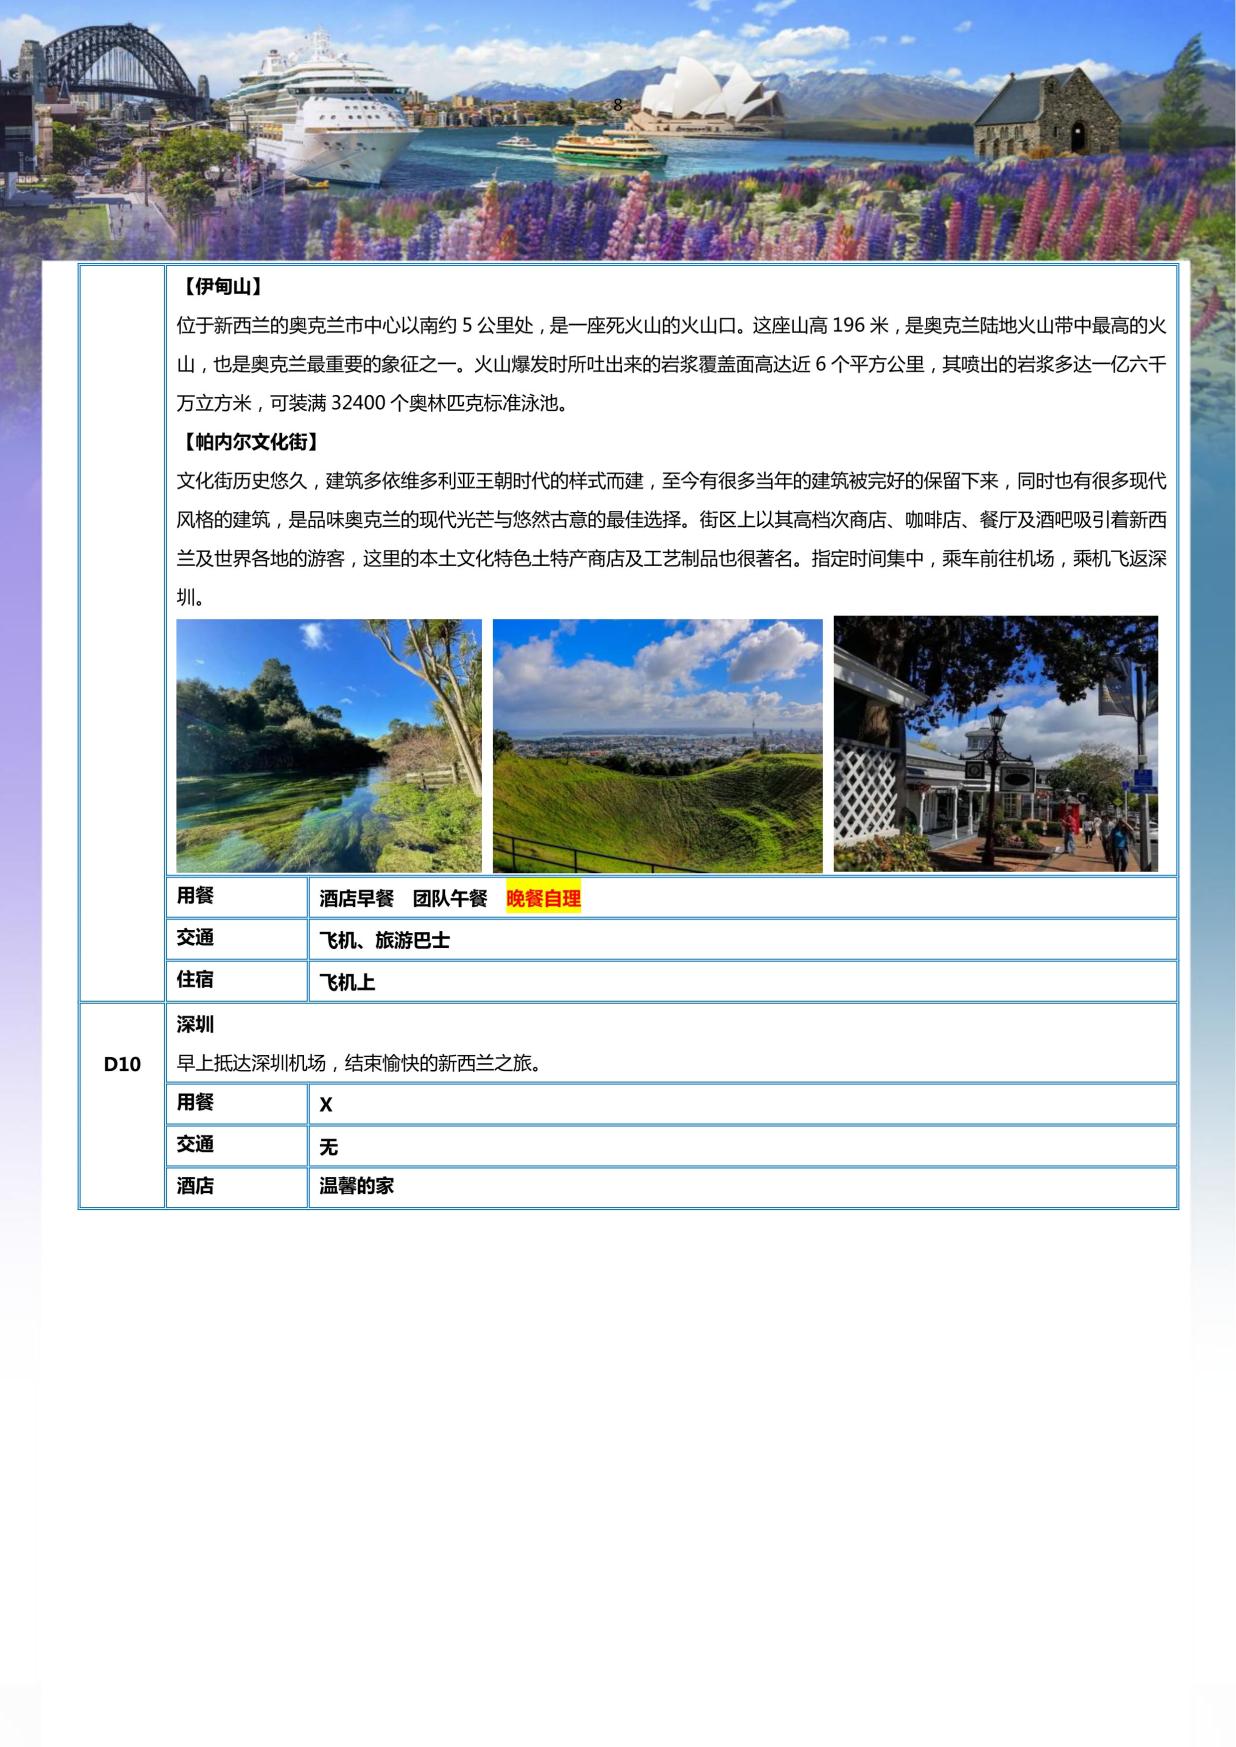The width and height of the screenshot is (1236, 1747).
Task: Click the 深圳 heading in D10 row
Action: point(195,1025)
